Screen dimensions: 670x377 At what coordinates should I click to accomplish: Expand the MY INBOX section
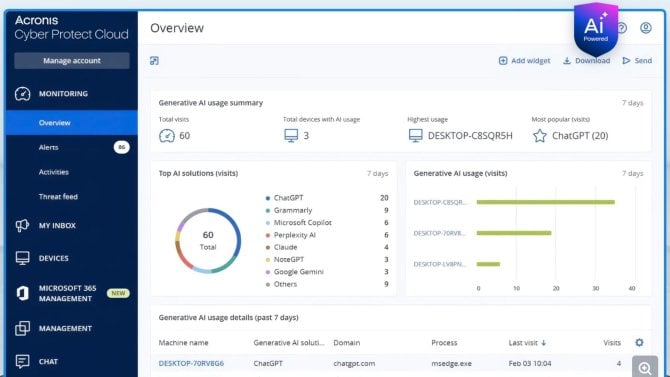click(x=57, y=225)
